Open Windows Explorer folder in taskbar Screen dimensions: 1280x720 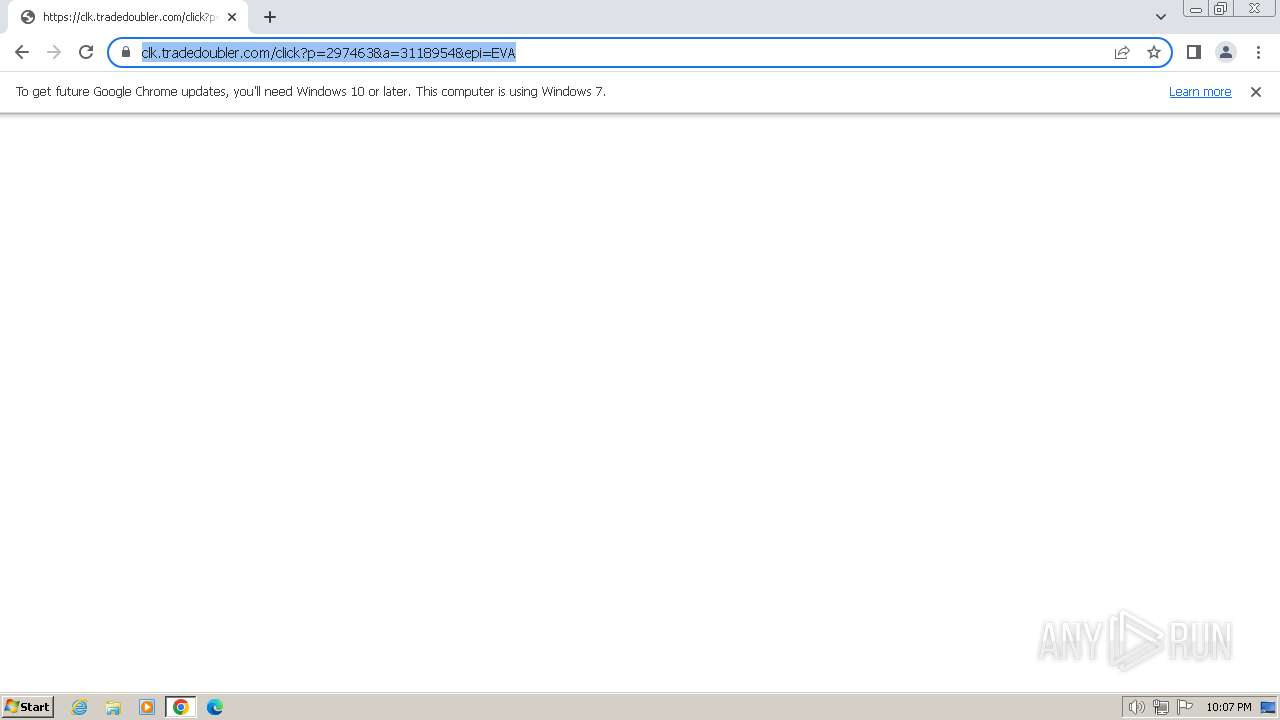[x=113, y=707]
